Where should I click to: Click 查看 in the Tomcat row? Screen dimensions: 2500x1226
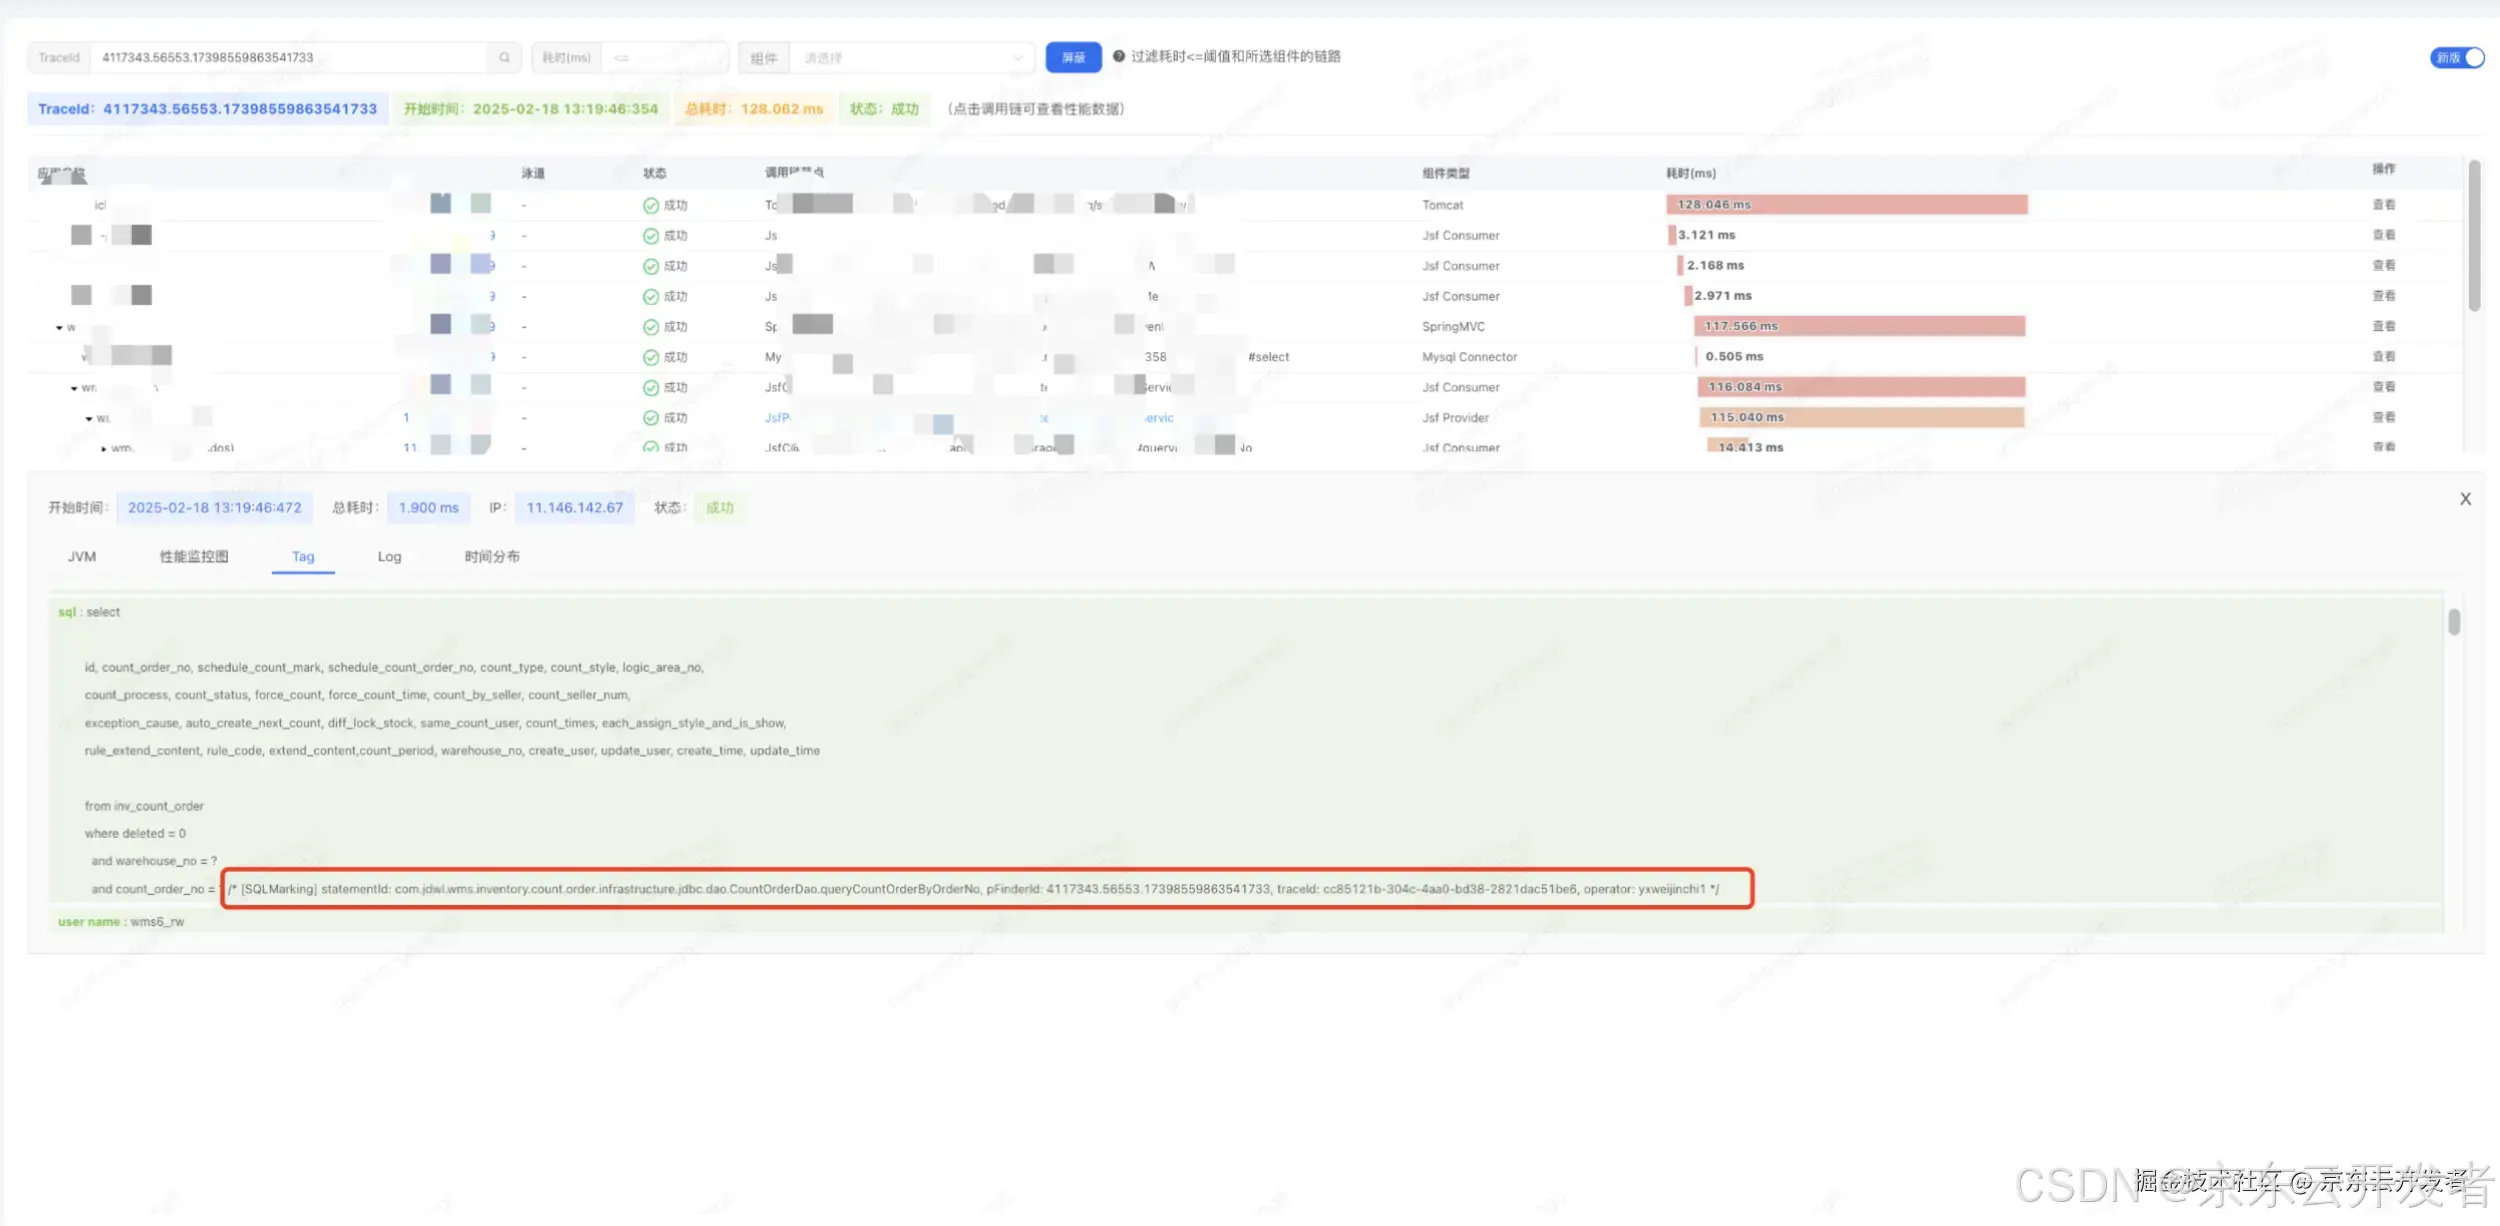[2384, 205]
